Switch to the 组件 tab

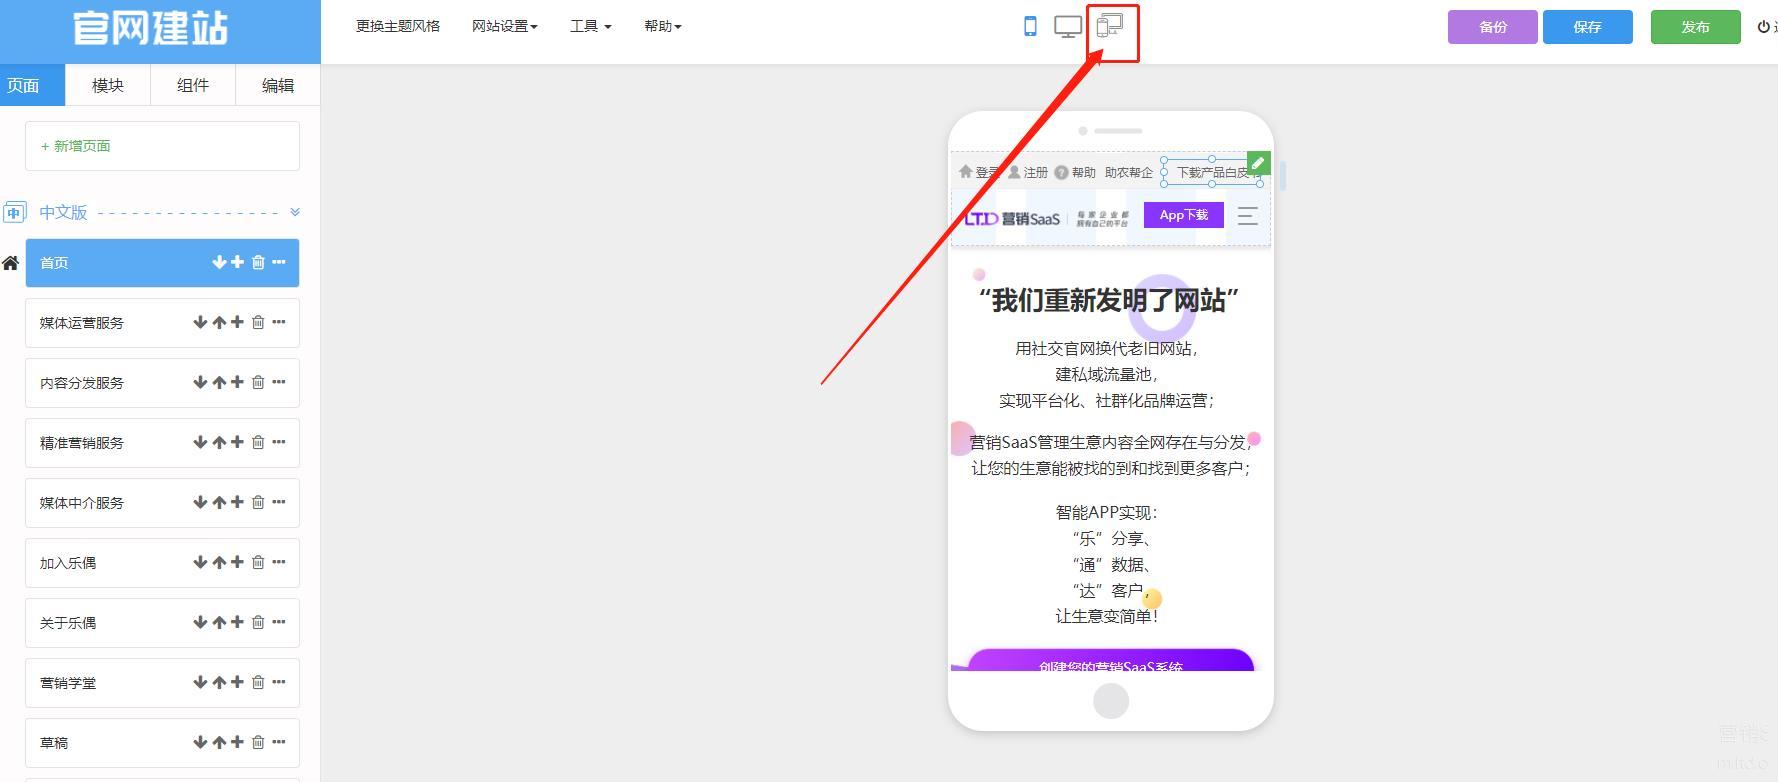tap(193, 85)
